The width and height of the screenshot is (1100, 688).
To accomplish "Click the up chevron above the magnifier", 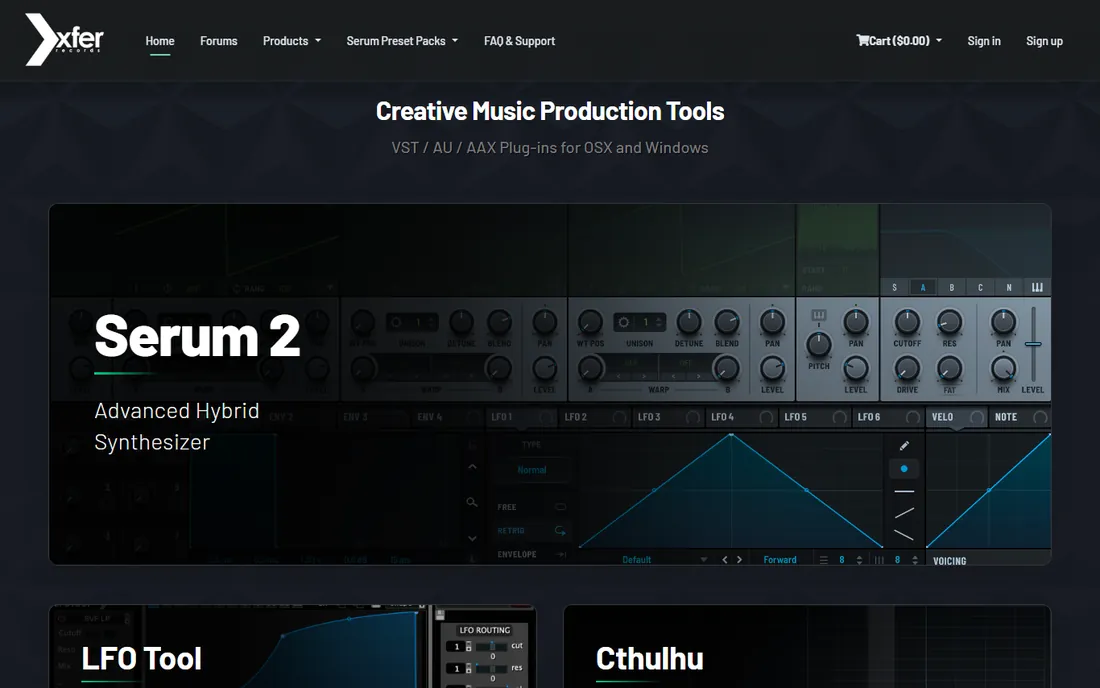I will 472,467.
